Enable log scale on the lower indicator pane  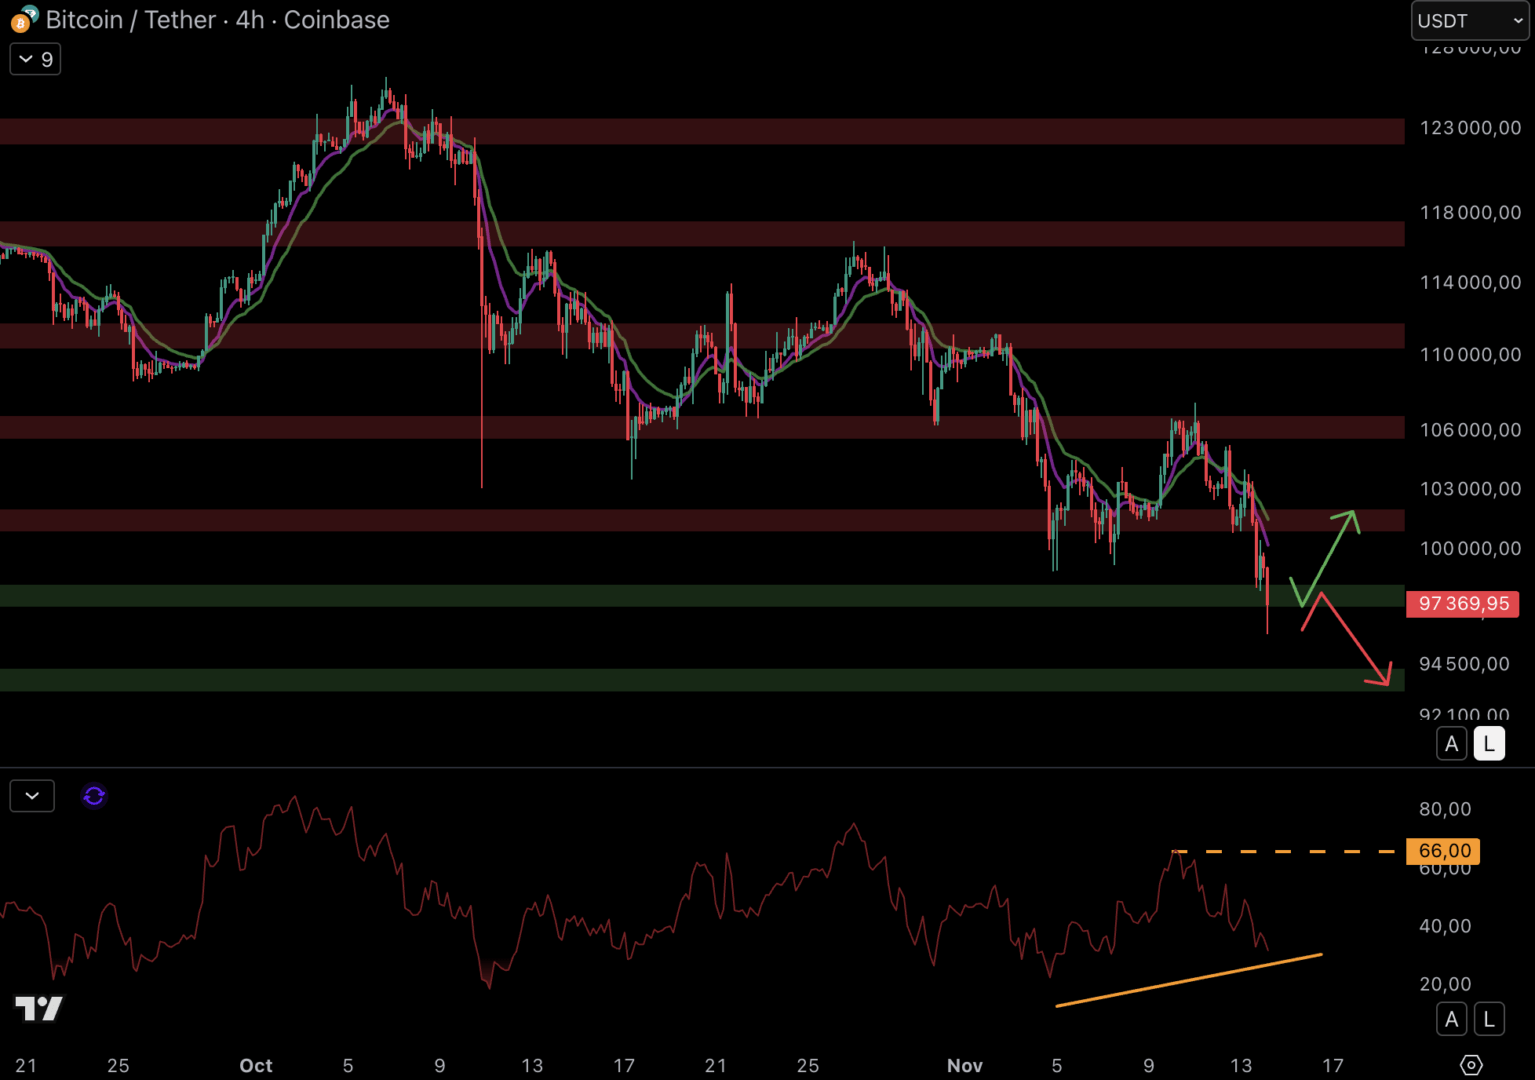click(x=1489, y=1019)
